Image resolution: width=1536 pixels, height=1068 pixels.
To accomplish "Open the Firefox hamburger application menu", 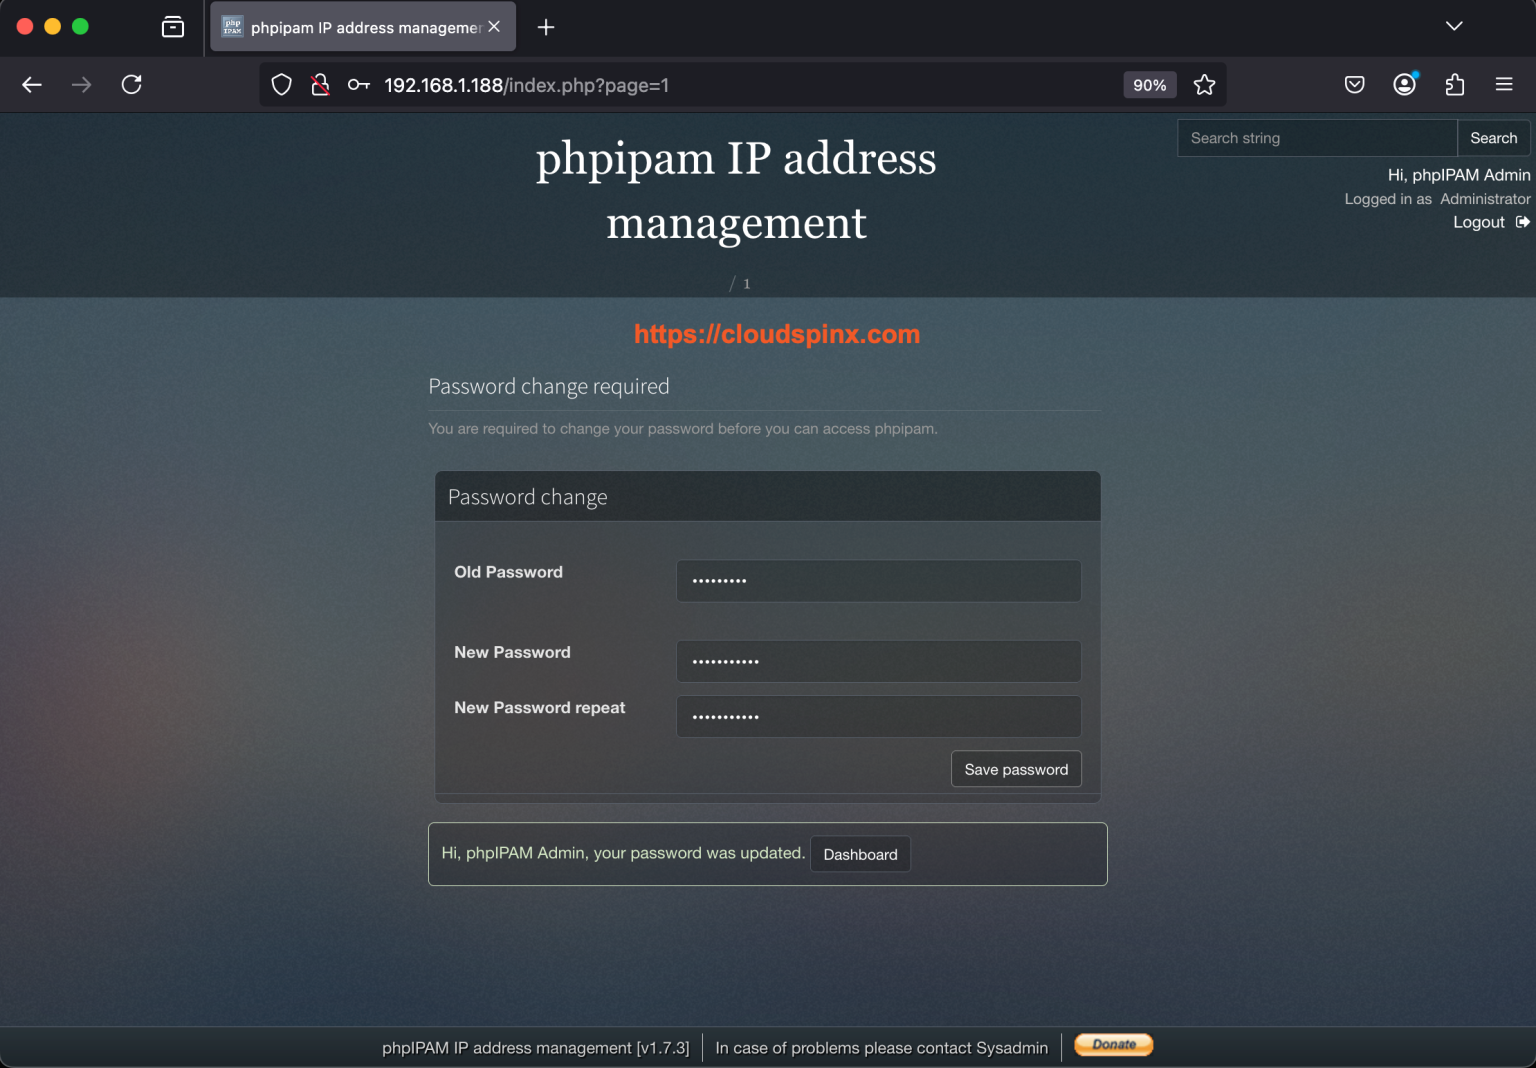I will click(1503, 85).
